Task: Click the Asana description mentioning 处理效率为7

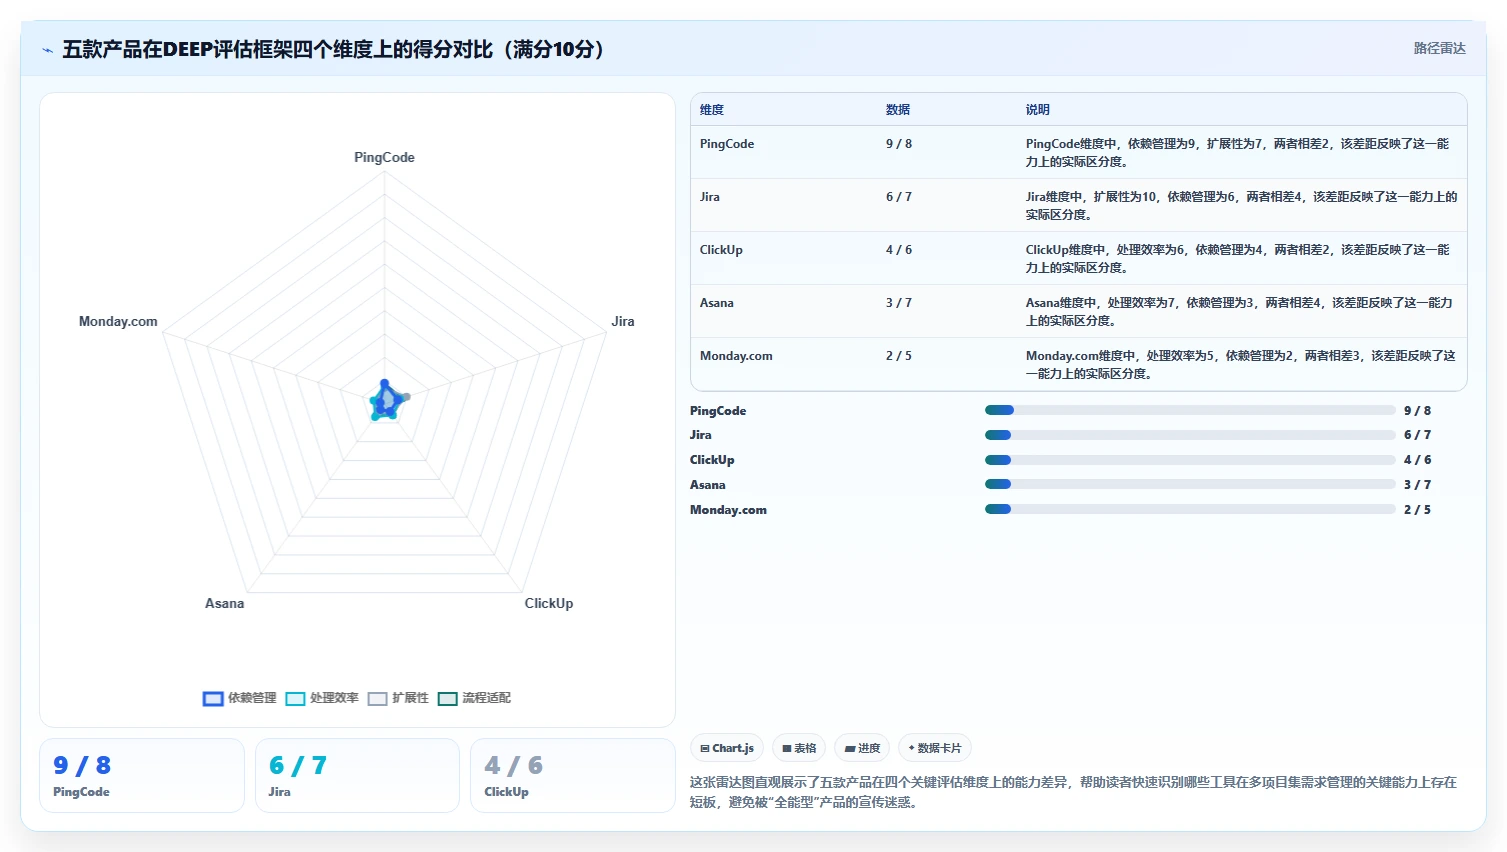Action: [x=1239, y=312]
